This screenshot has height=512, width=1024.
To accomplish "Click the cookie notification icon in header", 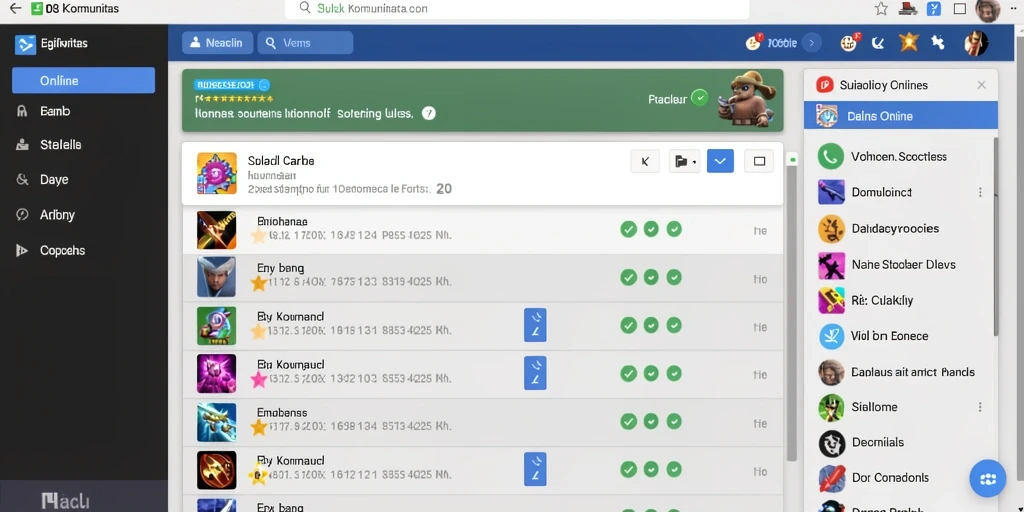I will click(x=849, y=42).
